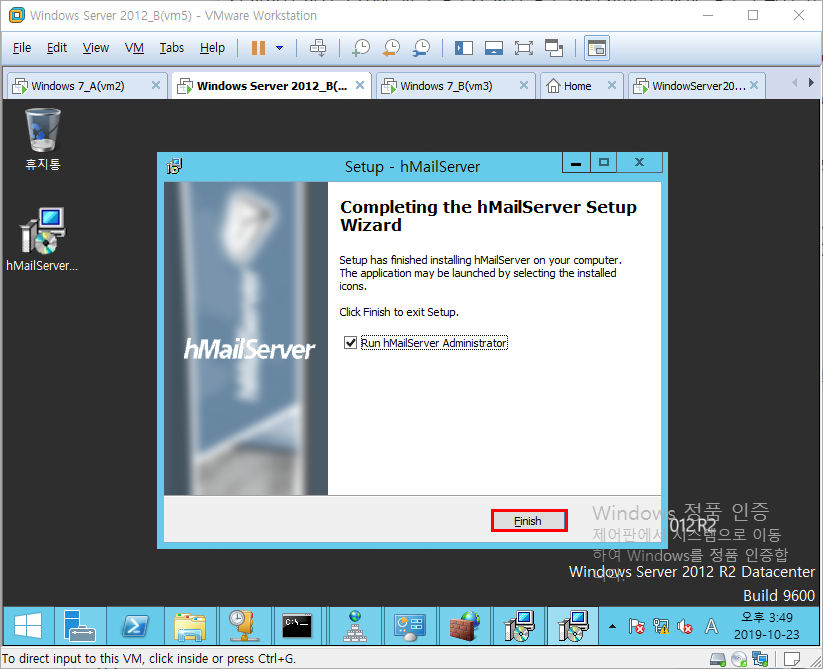Screen dimensions: 823x669
Task: Minimize the hMailServer Setup window
Action: (x=576, y=163)
